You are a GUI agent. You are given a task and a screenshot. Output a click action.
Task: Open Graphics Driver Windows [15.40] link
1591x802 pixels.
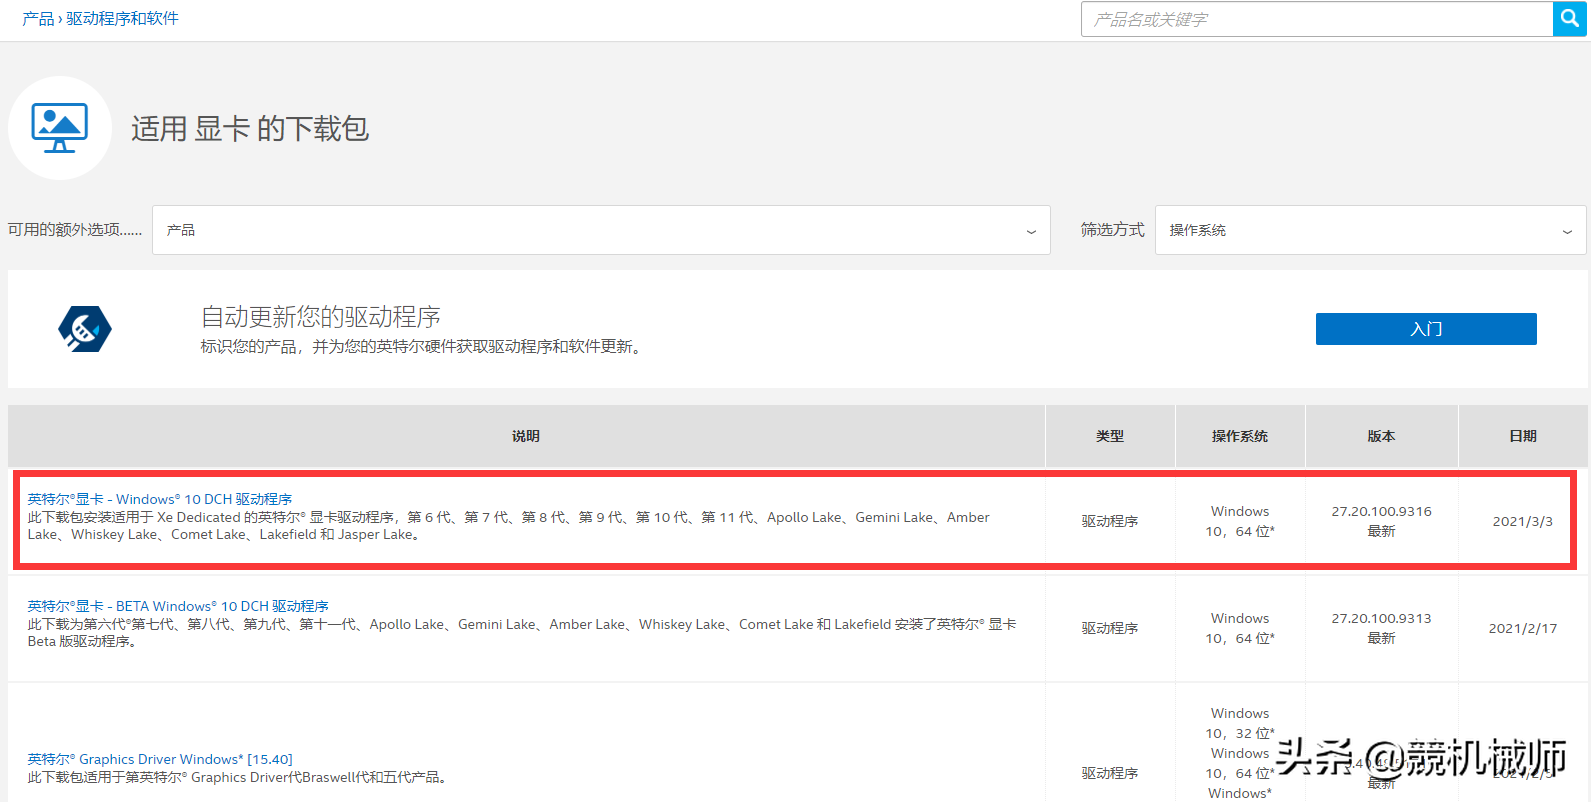[160, 759]
